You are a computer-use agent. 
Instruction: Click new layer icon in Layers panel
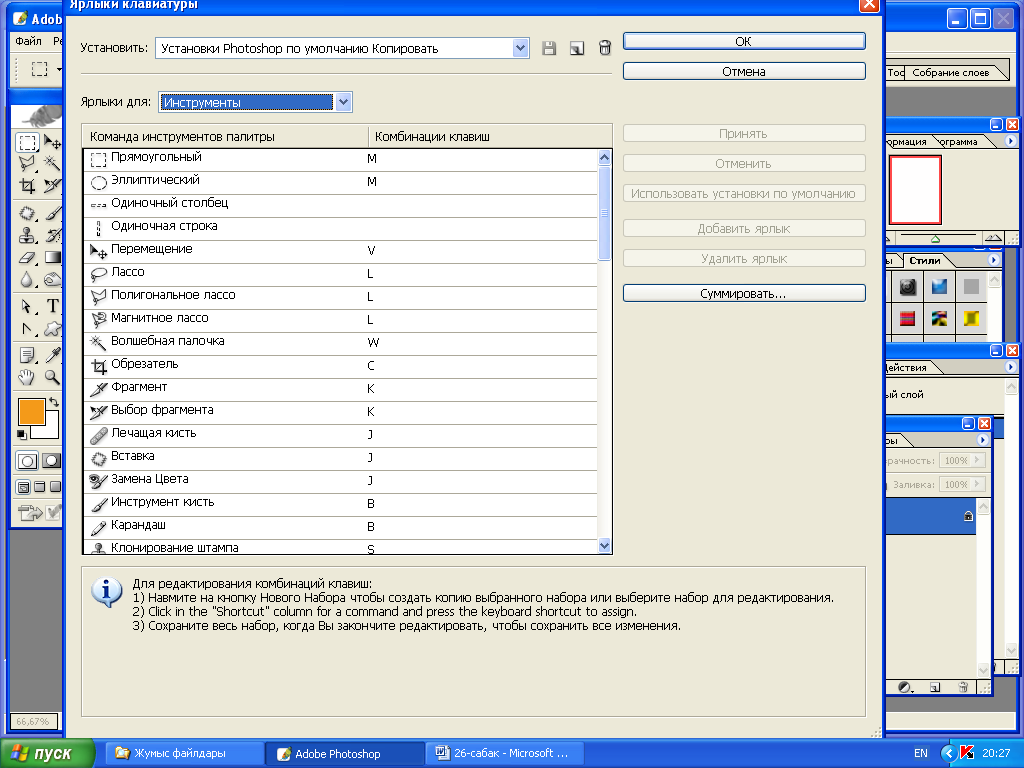(x=935, y=687)
